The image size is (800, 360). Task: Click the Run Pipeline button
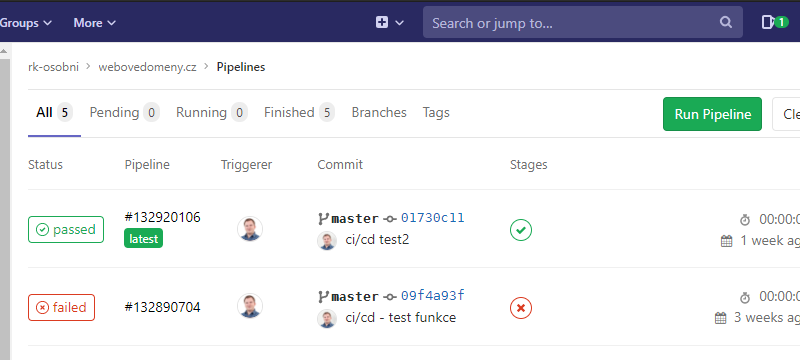click(712, 114)
